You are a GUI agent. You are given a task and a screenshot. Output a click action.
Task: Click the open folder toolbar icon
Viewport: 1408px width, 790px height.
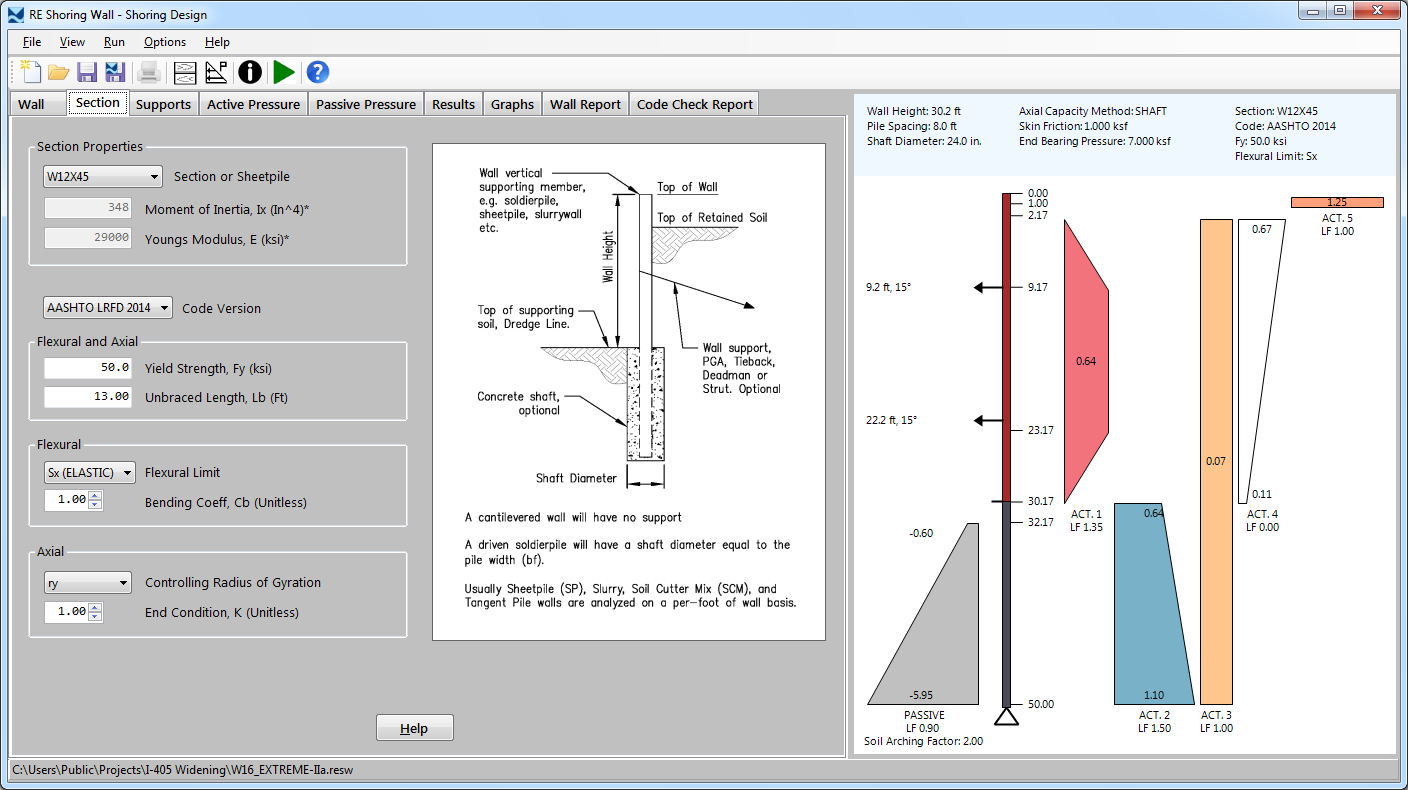click(x=59, y=72)
